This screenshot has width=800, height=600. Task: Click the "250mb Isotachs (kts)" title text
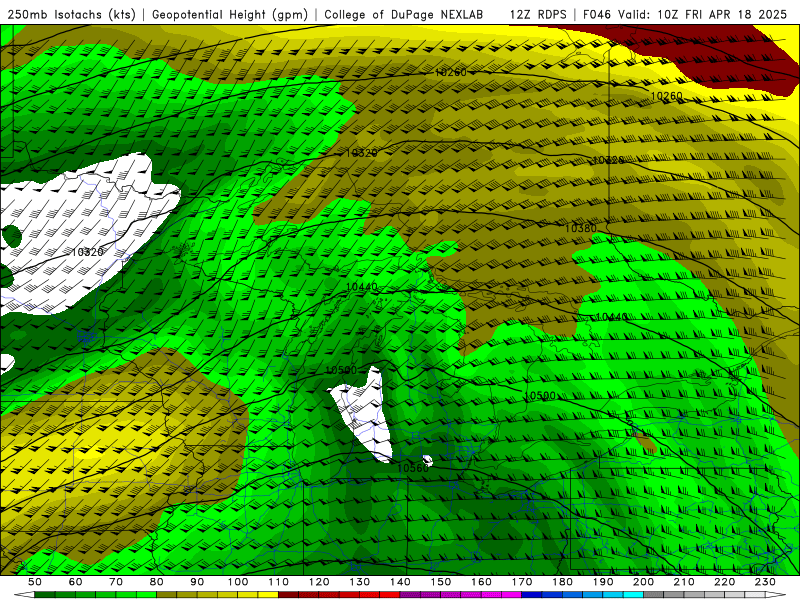coord(72,15)
